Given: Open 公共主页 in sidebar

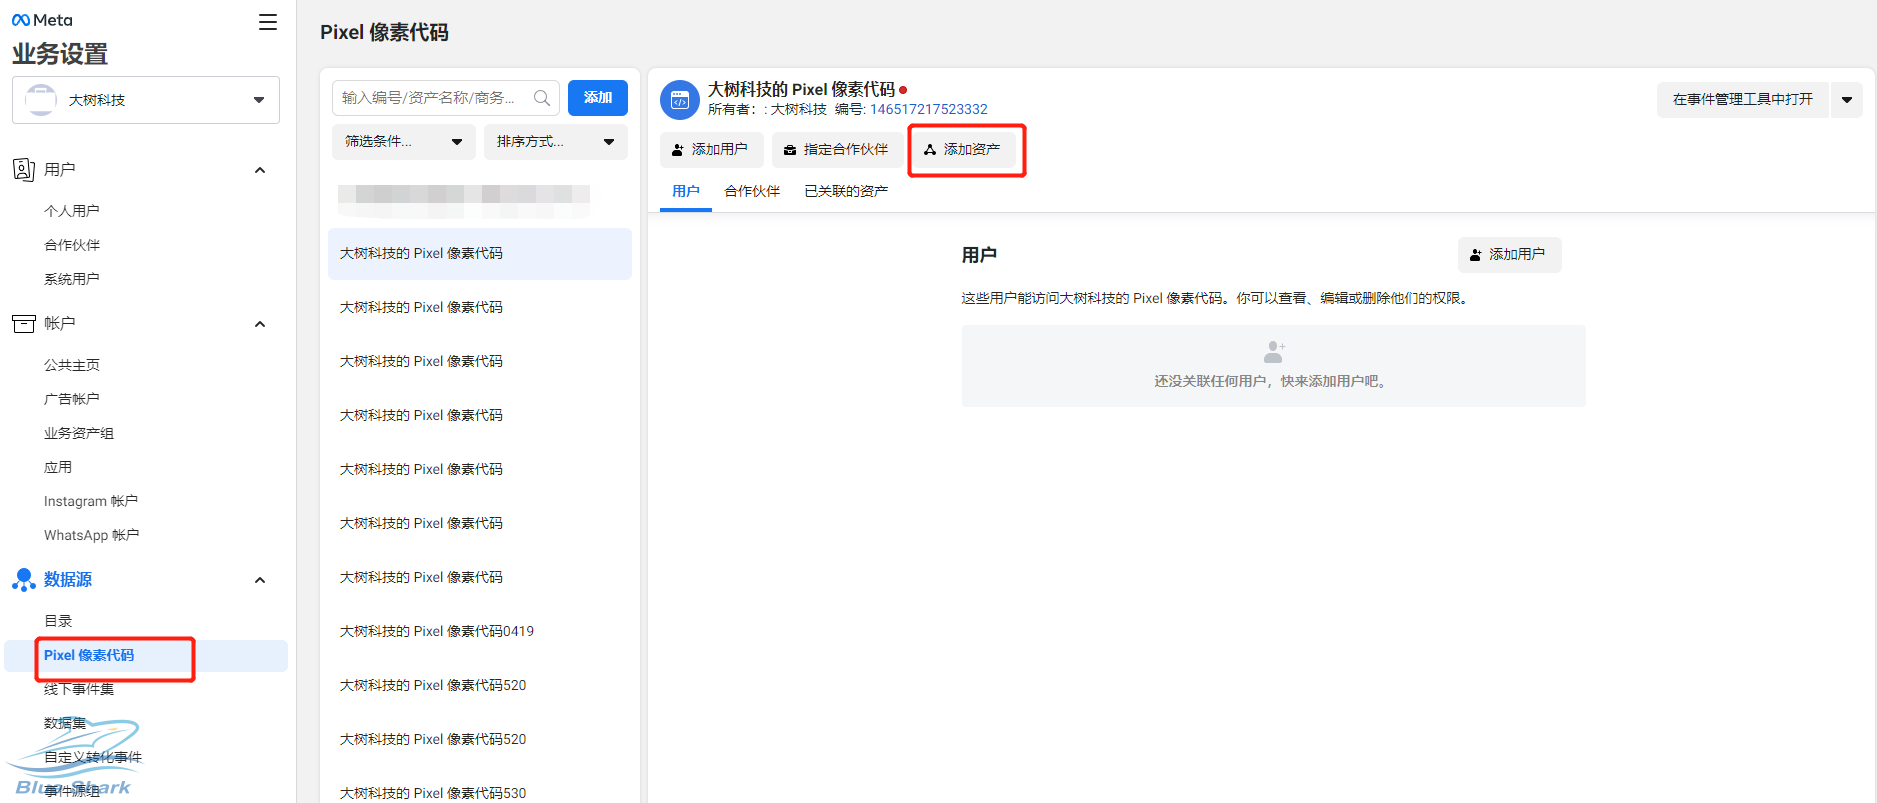Looking at the screenshot, I should [x=72, y=365].
